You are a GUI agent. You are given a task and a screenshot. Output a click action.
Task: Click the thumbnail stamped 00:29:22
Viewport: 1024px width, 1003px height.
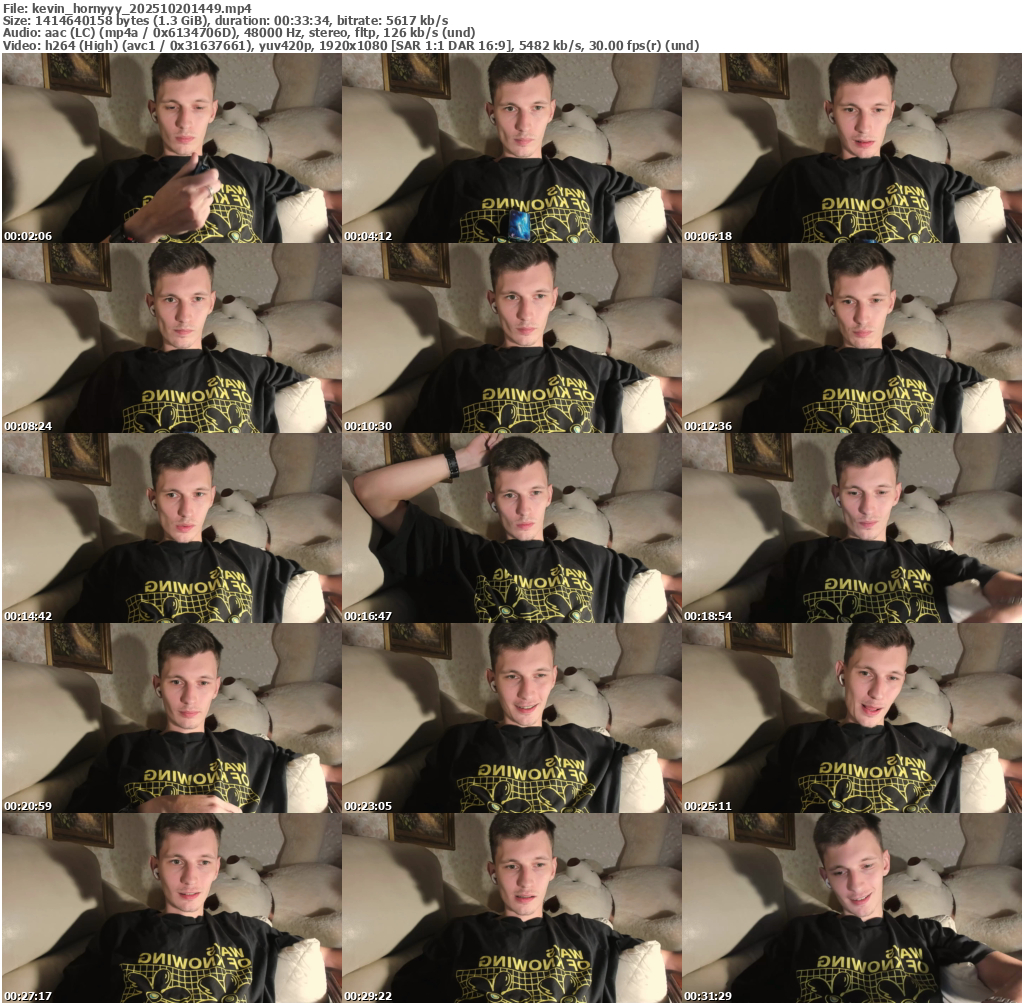click(x=512, y=908)
